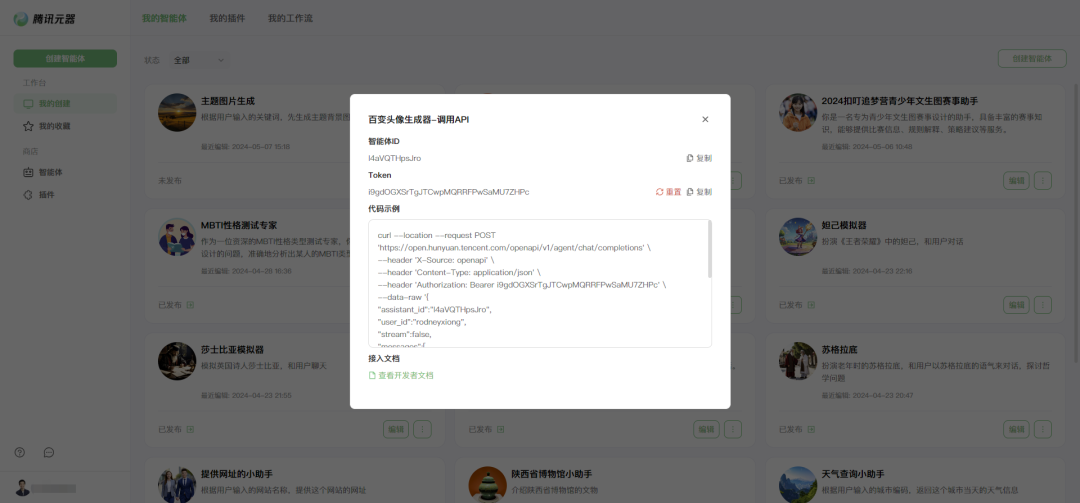Image resolution: width=1080 pixels, height=503 pixels.
Task: Click the robot icon beside 智能体
Action: pos(28,172)
